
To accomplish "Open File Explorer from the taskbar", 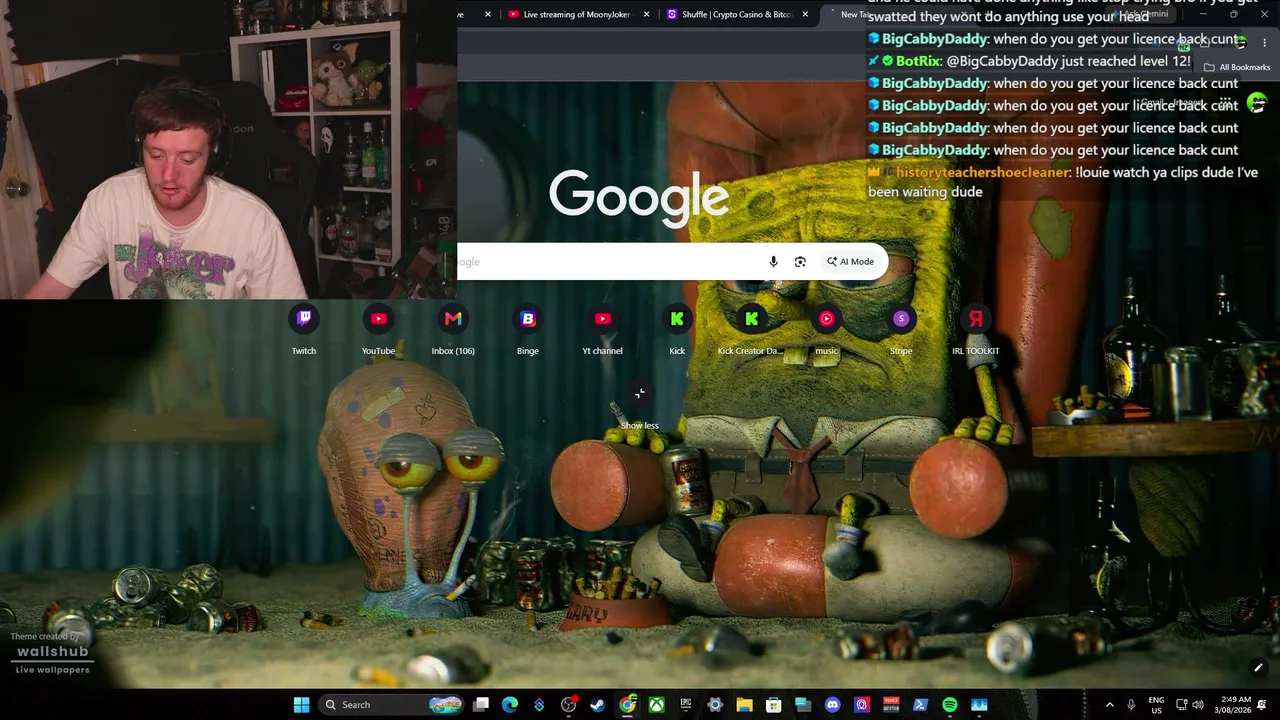I will click(744, 705).
